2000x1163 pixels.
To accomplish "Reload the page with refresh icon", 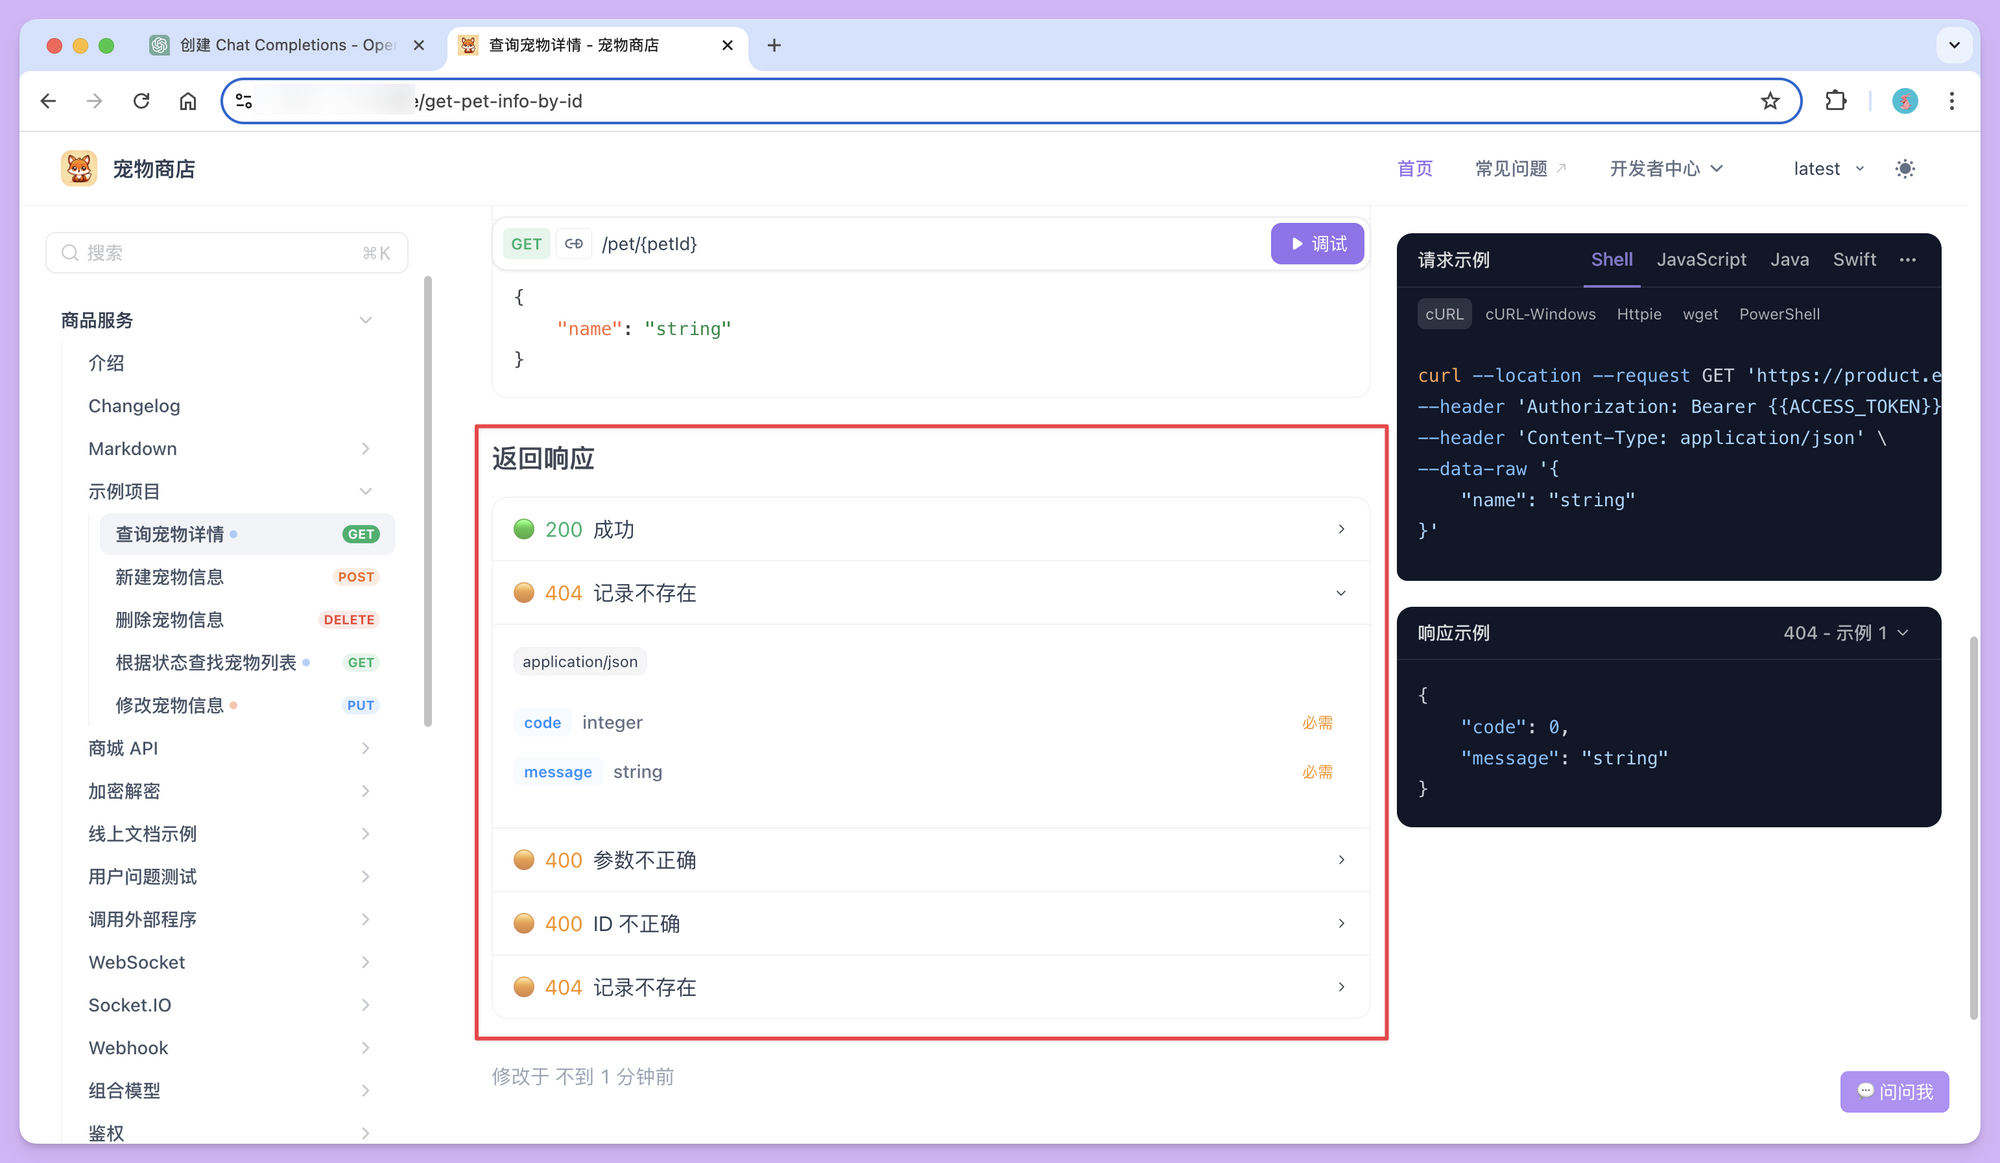I will pyautogui.click(x=141, y=101).
